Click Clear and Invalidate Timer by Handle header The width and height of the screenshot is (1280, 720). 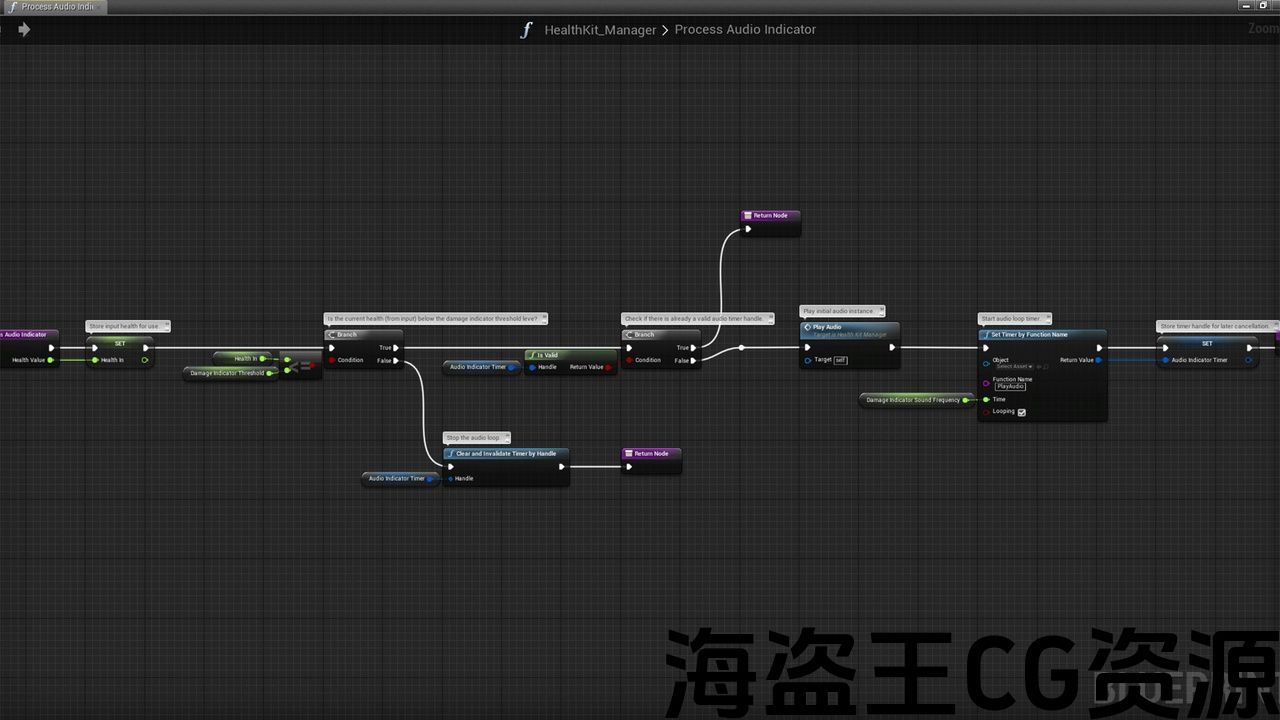tap(506, 454)
